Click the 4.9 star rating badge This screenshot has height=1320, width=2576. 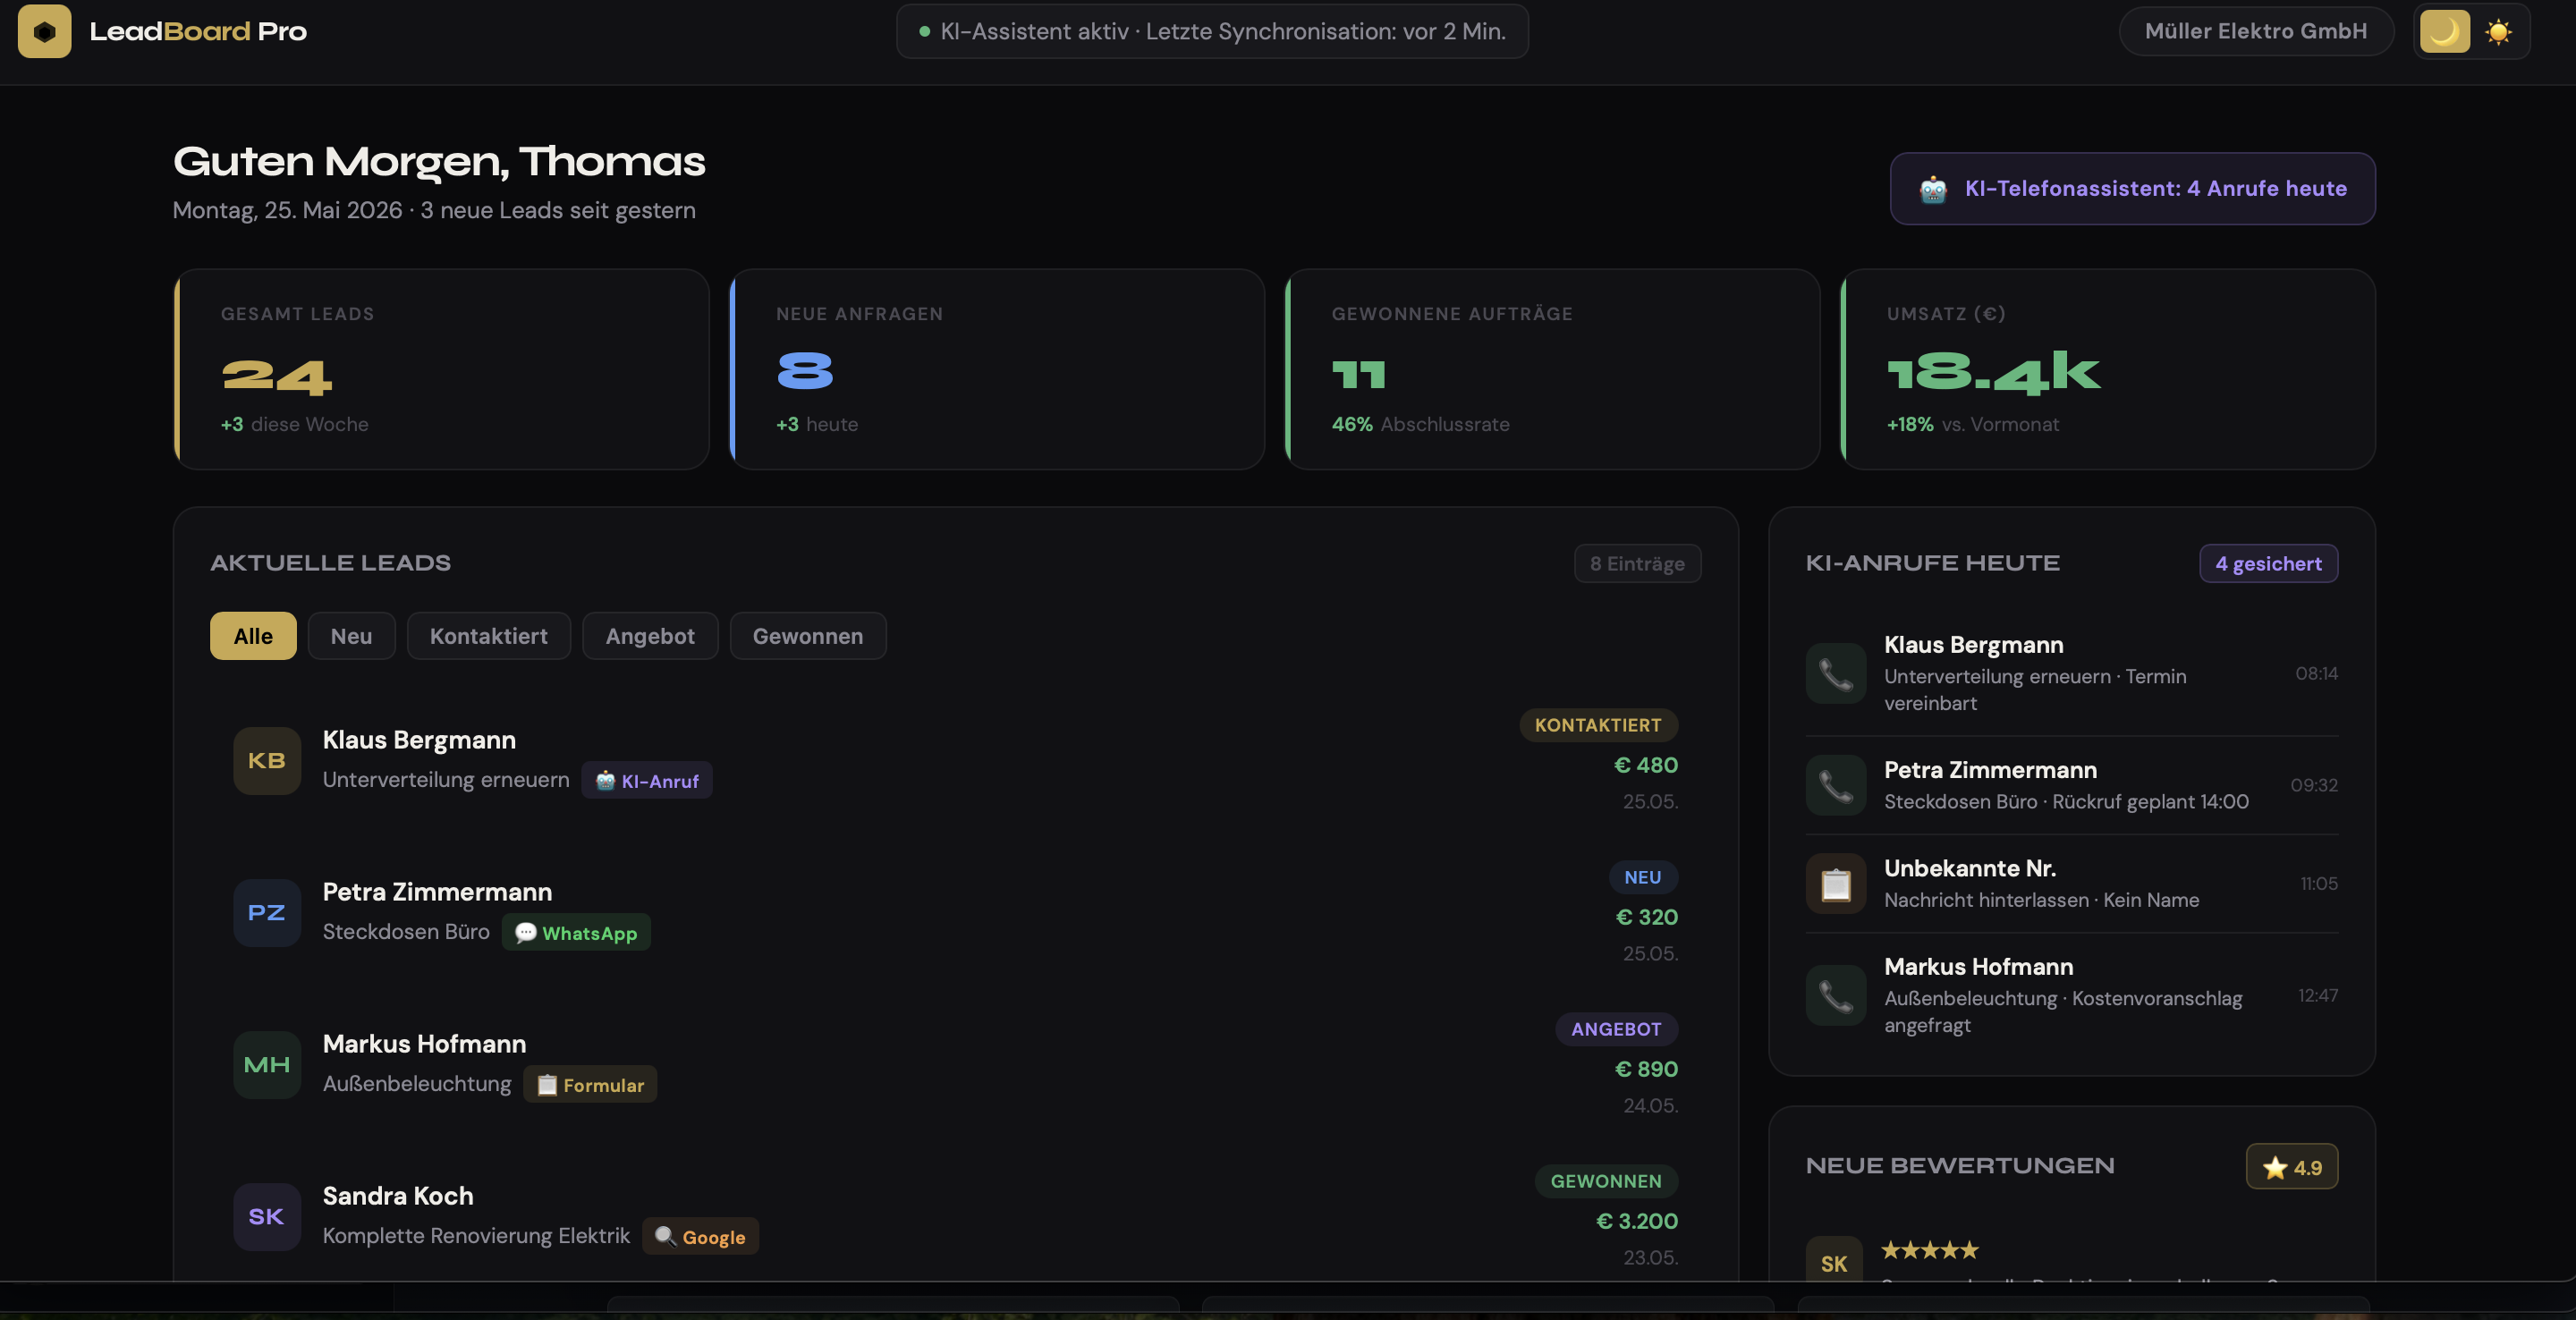[x=2292, y=1167]
